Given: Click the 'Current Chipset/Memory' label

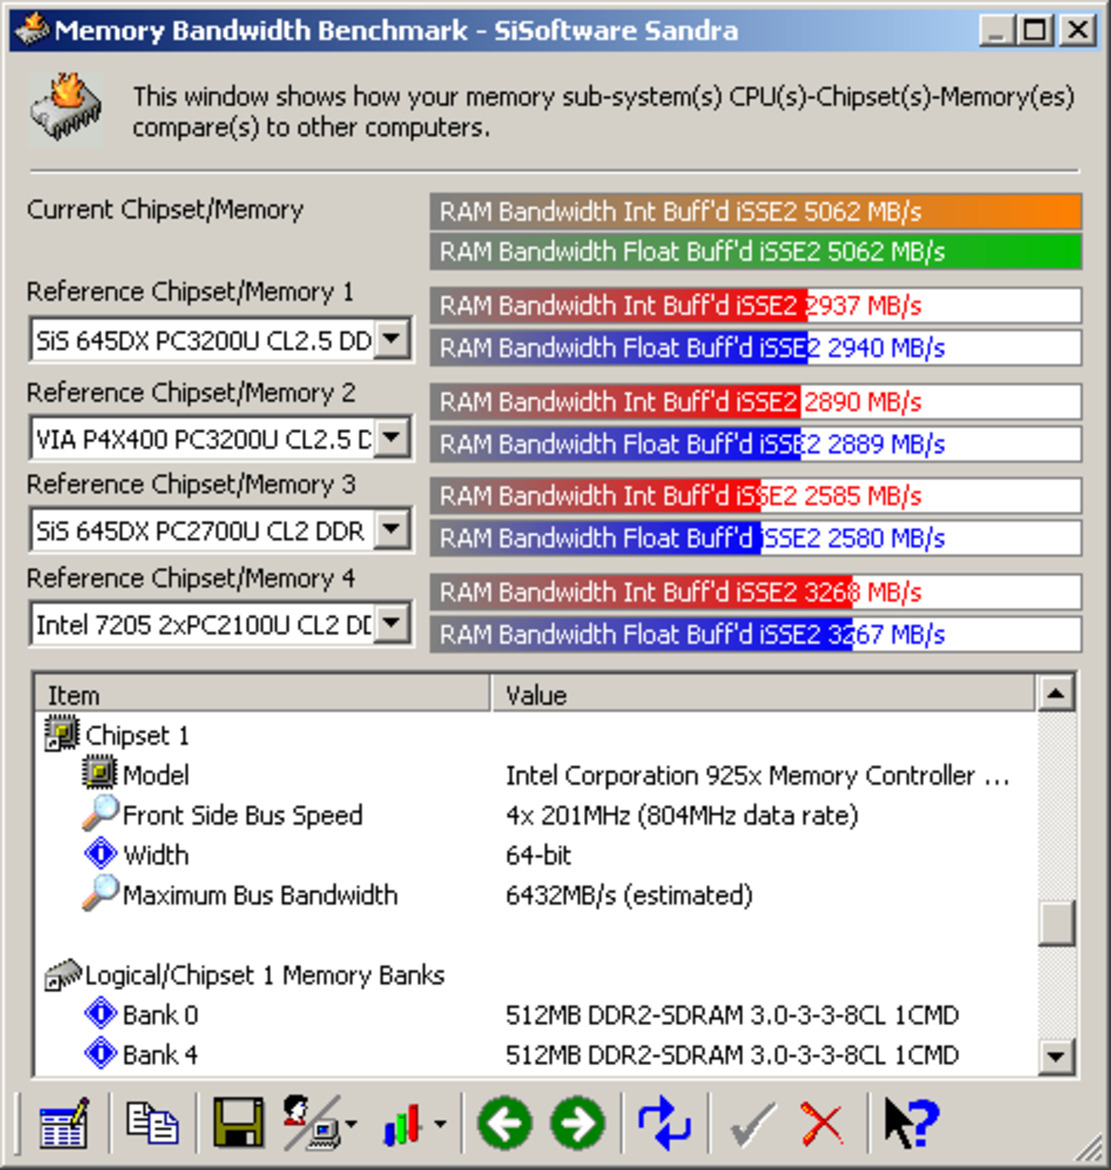Looking at the screenshot, I should (165, 209).
